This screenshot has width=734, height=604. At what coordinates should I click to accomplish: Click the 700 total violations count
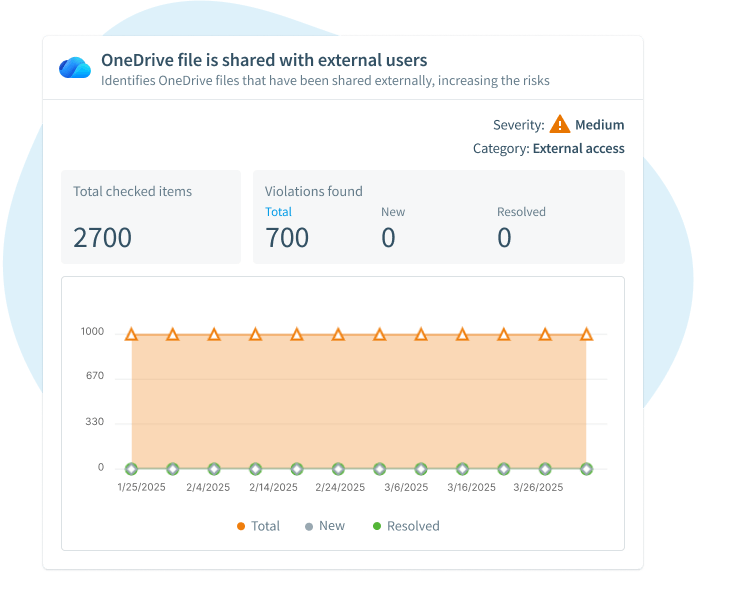coord(287,238)
